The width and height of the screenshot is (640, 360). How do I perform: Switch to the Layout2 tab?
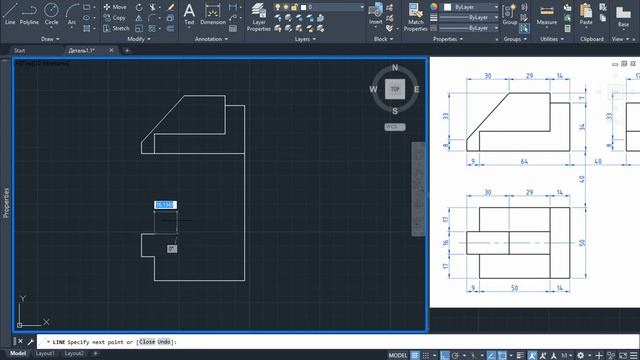tap(74, 353)
